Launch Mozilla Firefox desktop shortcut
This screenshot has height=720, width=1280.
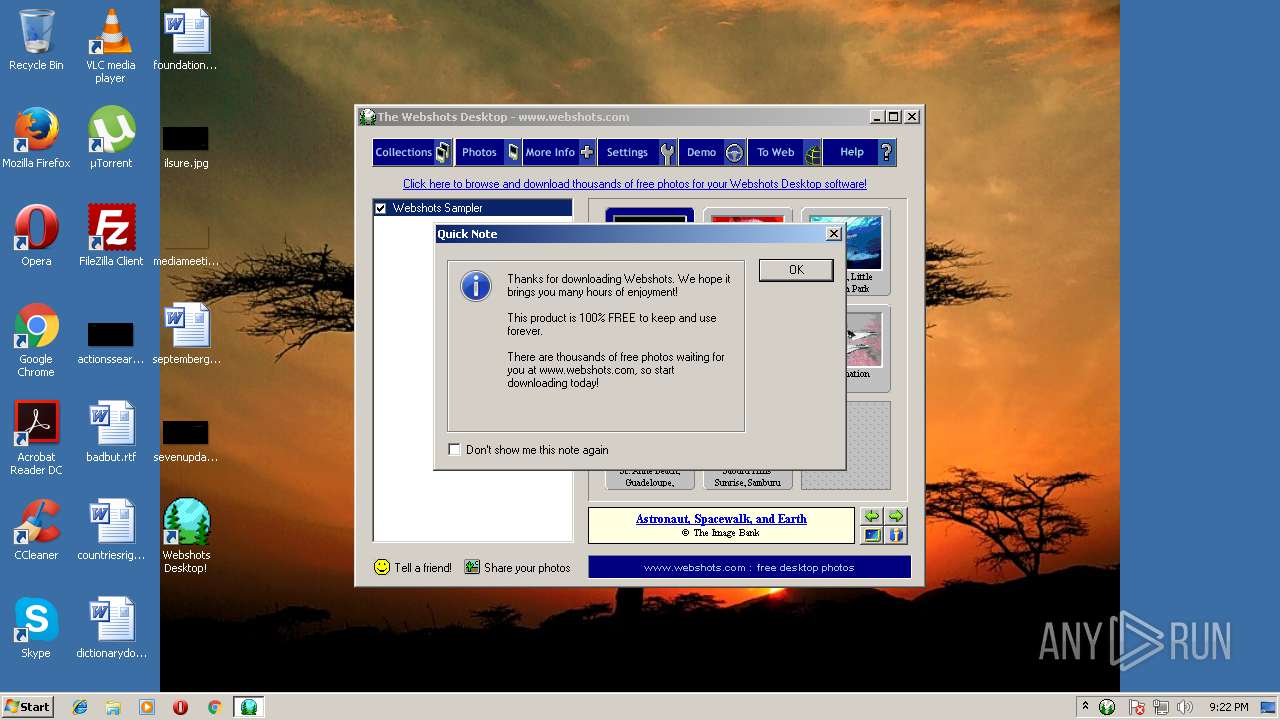tap(36, 138)
